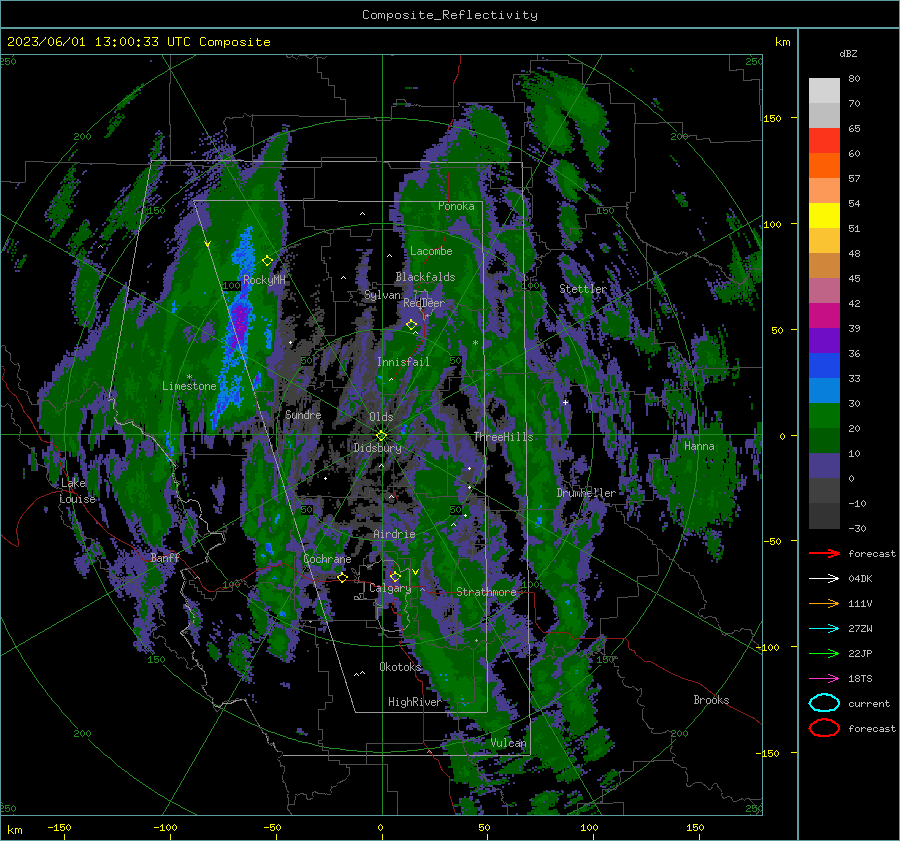Image resolution: width=900 pixels, height=841 pixels.
Task: Click the yellow diamond marker near RockyMH
Action: point(267,261)
